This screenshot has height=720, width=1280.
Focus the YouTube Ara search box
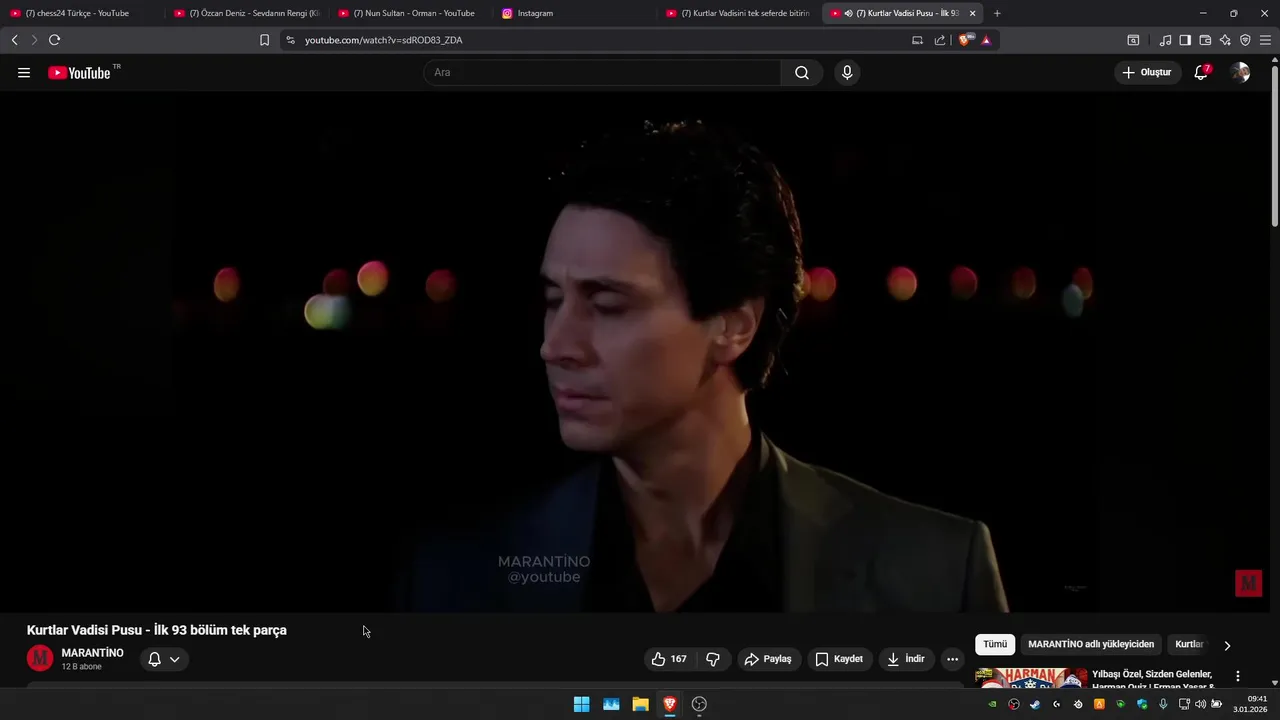pyautogui.click(x=603, y=73)
